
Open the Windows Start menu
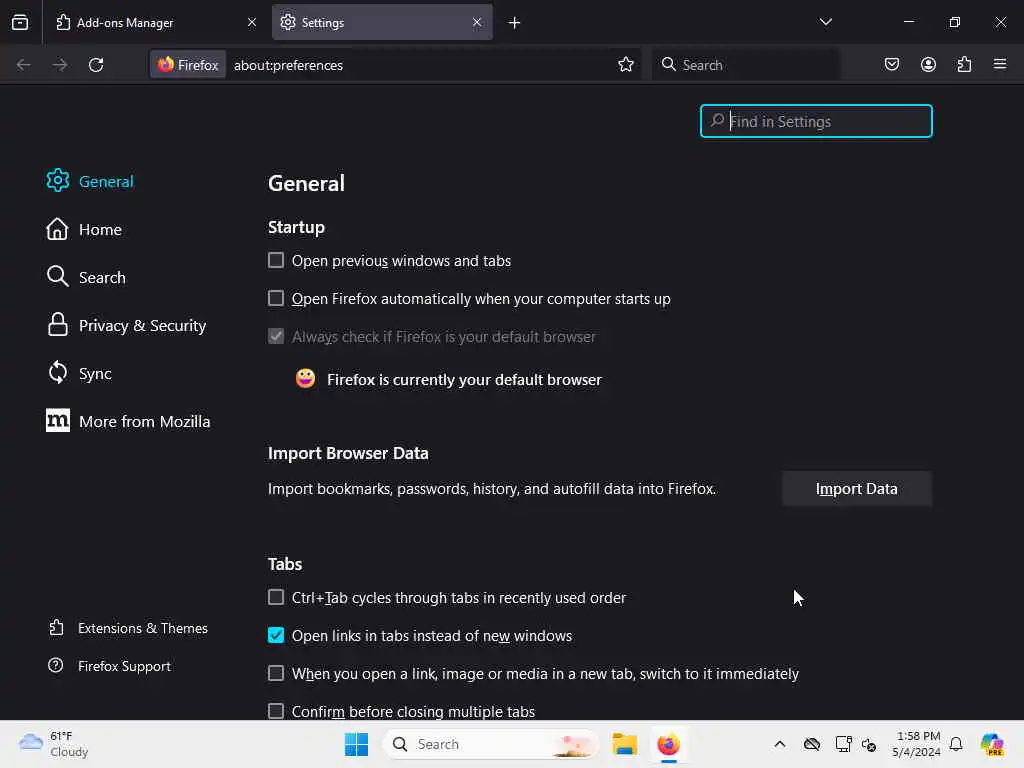(357, 744)
